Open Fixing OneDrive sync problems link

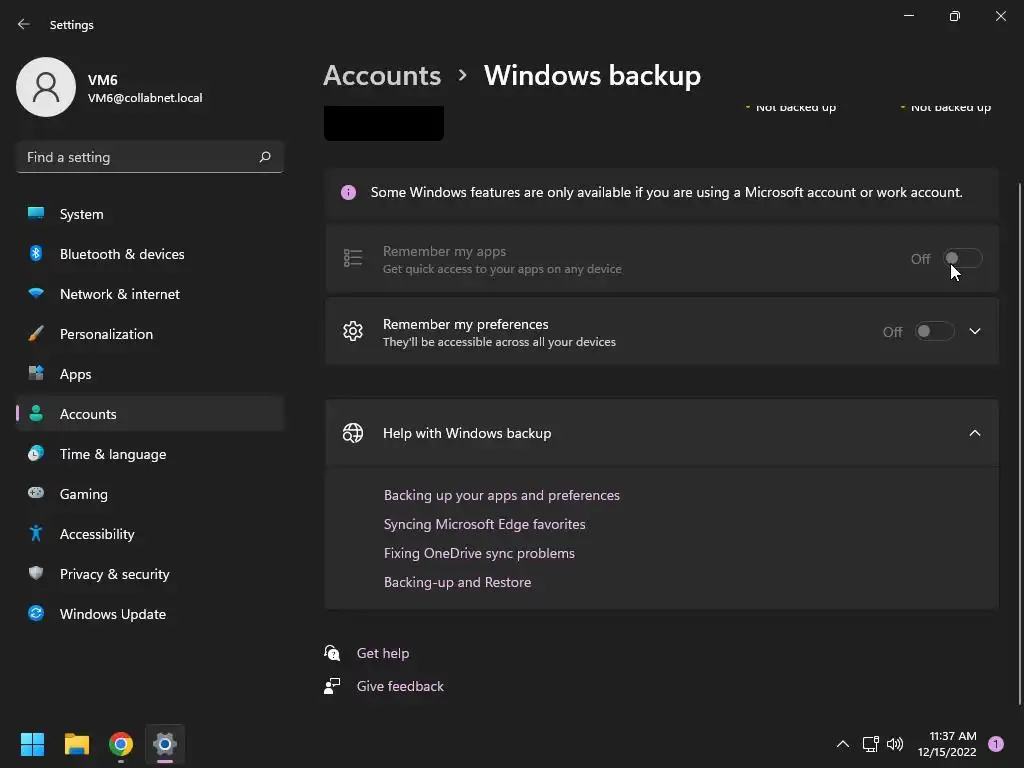tap(479, 553)
